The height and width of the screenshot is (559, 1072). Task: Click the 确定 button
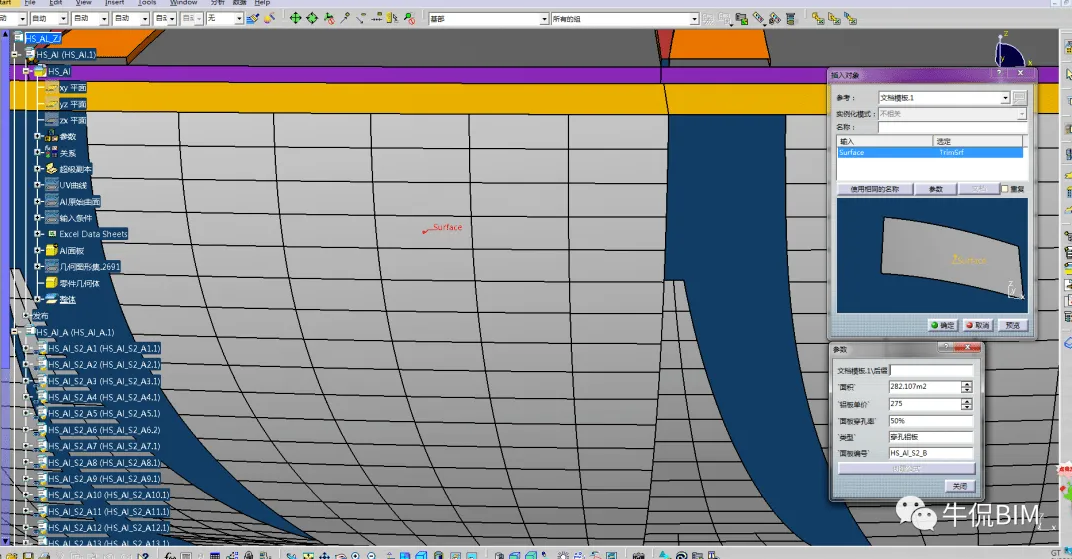[942, 325]
